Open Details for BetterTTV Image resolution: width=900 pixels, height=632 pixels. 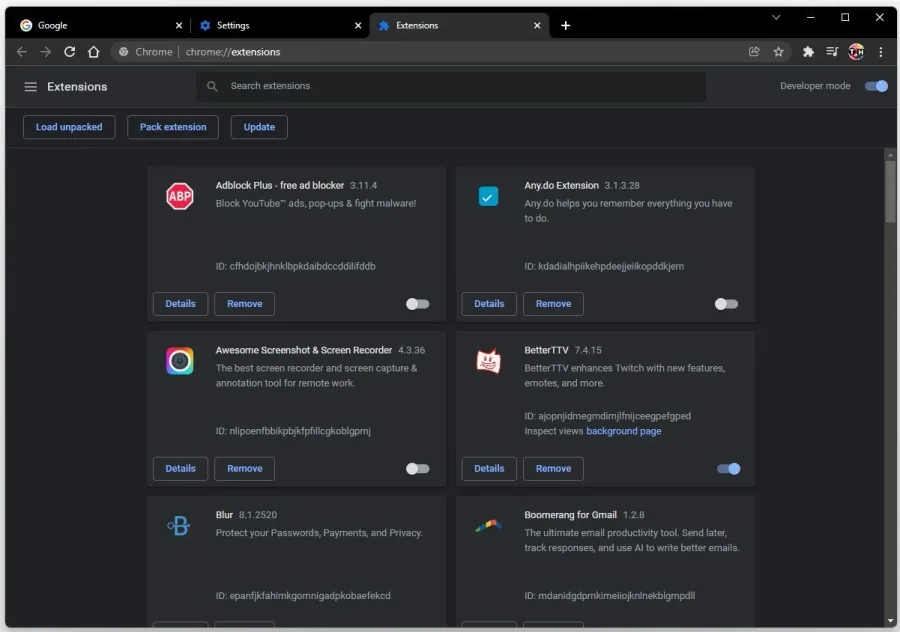coord(489,468)
